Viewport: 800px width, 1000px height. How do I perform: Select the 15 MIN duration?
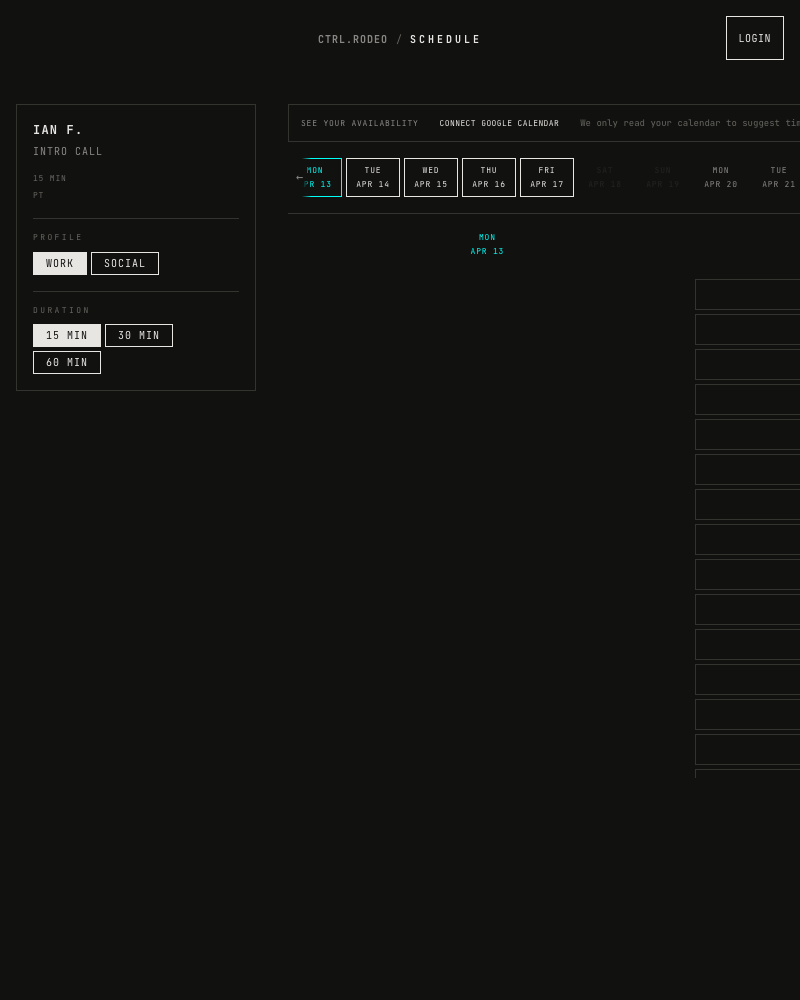66,335
